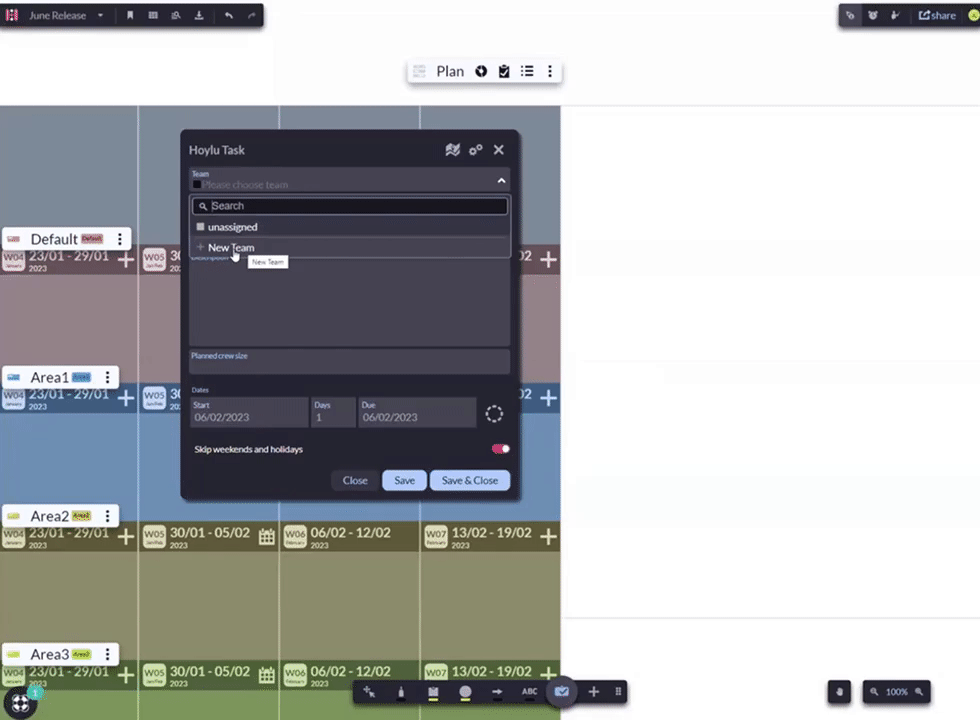Add task with plus in Area1 row right end
The height and width of the screenshot is (720, 980).
click(548, 398)
